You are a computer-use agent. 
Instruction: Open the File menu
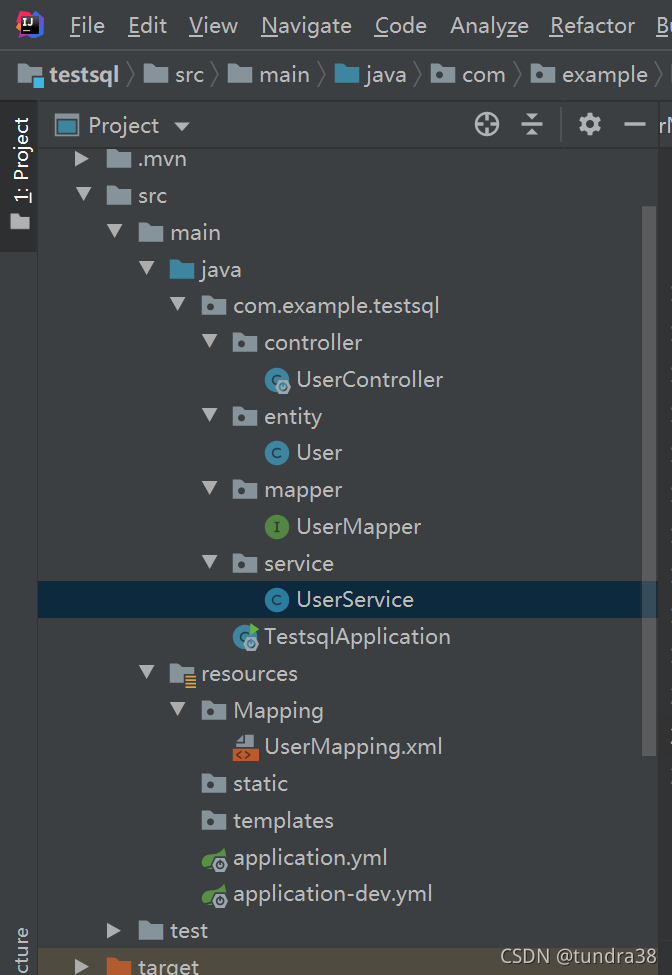click(x=87, y=25)
